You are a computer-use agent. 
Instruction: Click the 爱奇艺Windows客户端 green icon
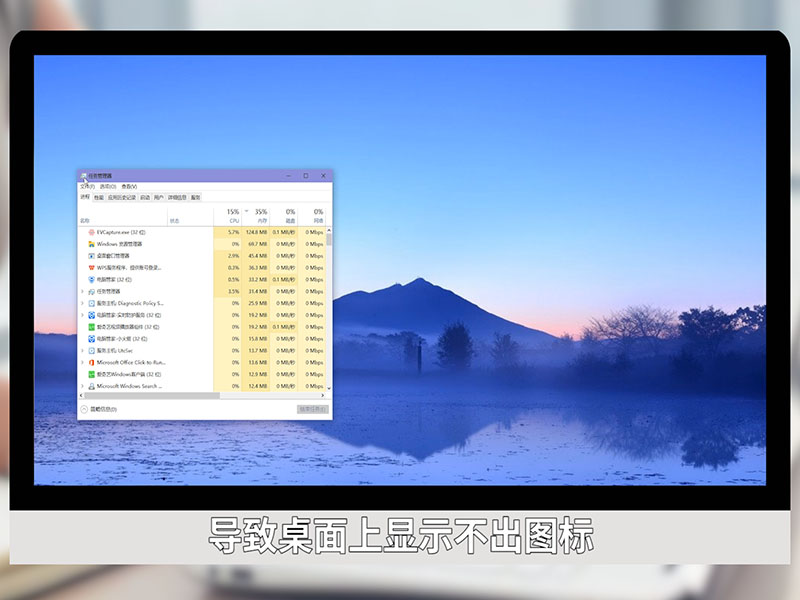[91, 374]
